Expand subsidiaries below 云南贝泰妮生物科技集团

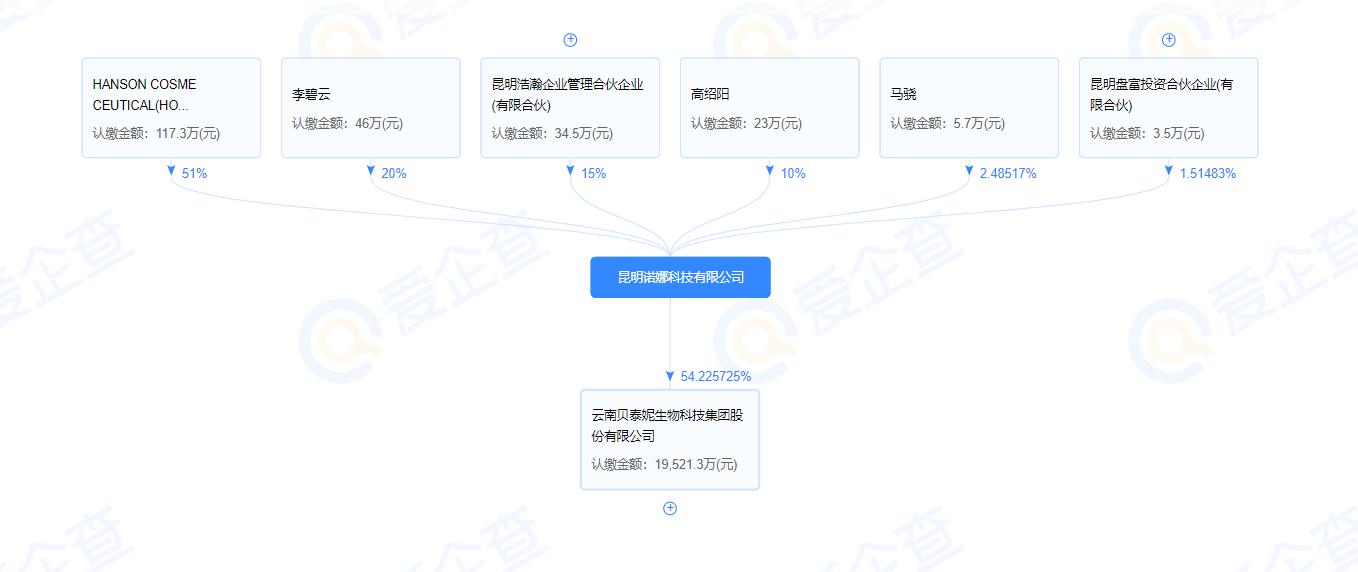[x=670, y=508]
